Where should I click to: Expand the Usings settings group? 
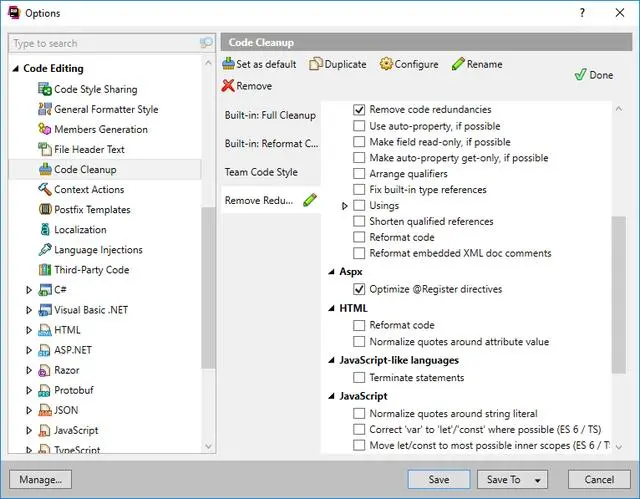click(344, 206)
